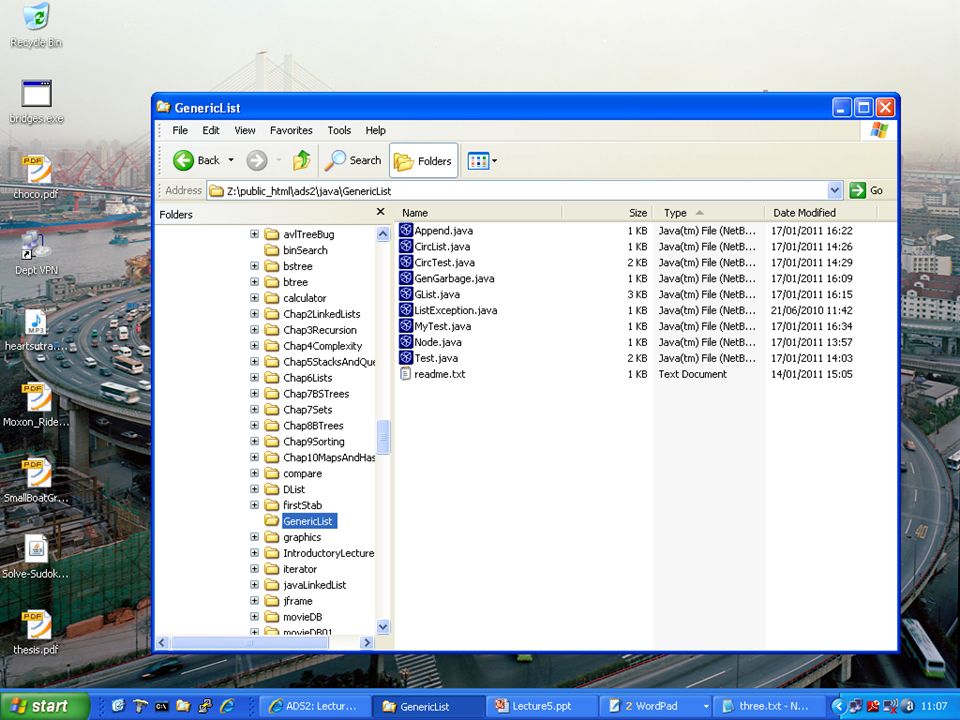Click the Up folder icon
Screen dimensions: 960x720
click(301, 160)
